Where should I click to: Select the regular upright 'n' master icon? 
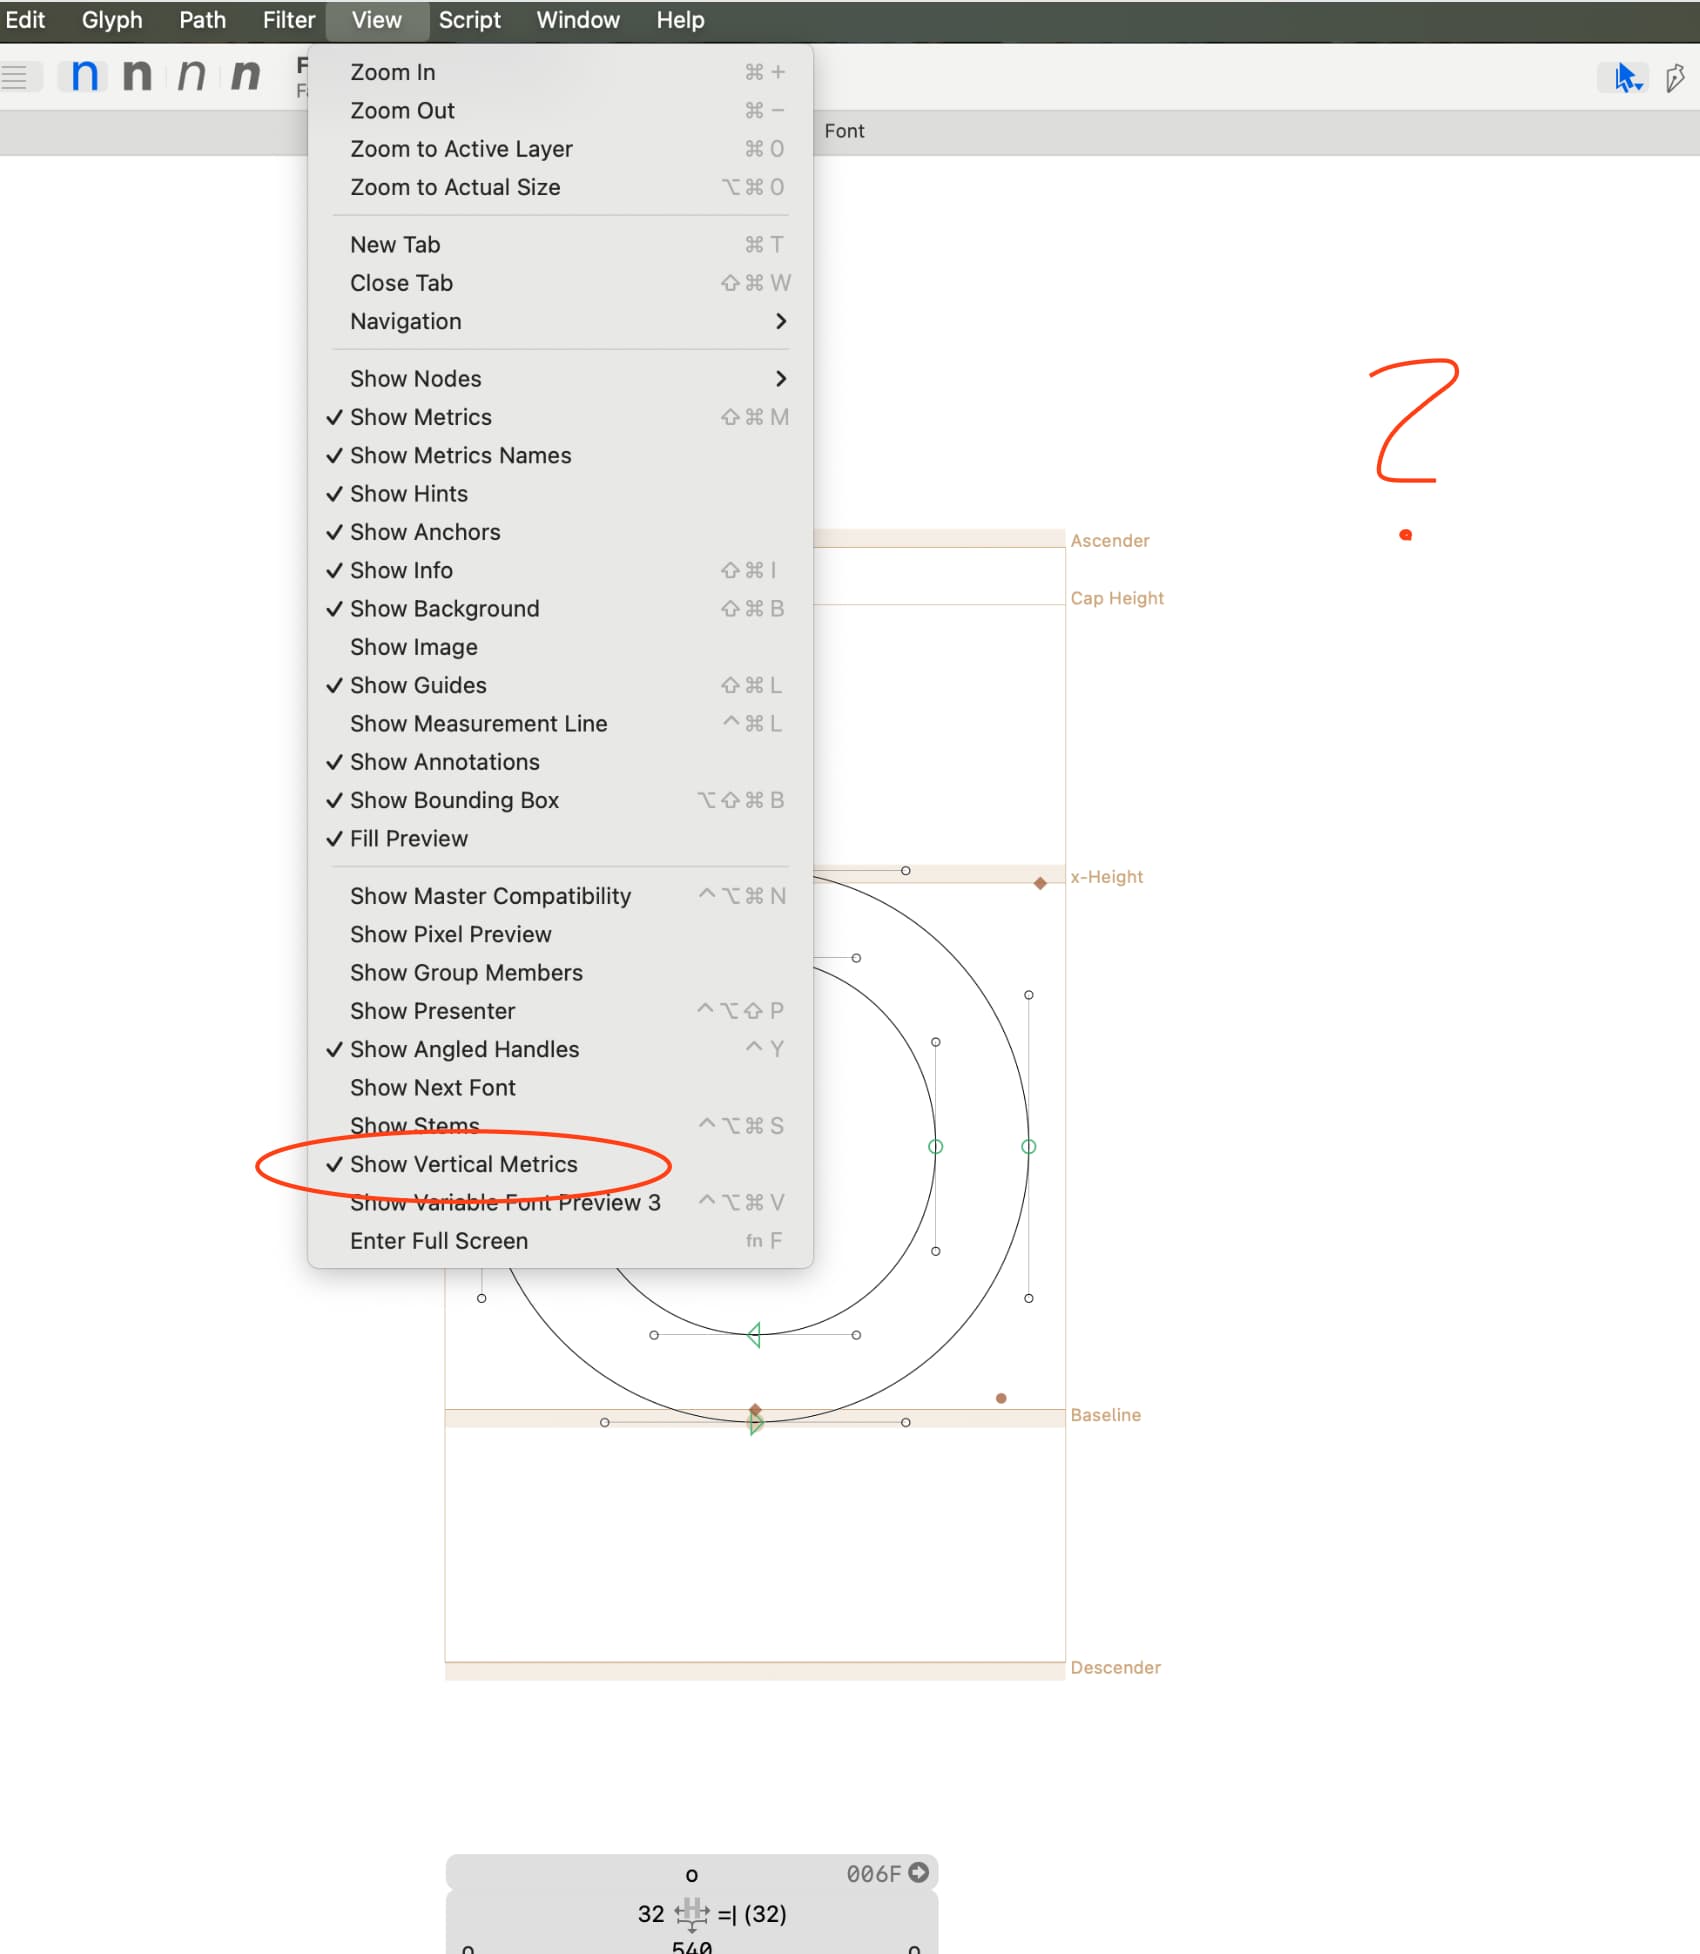85,76
